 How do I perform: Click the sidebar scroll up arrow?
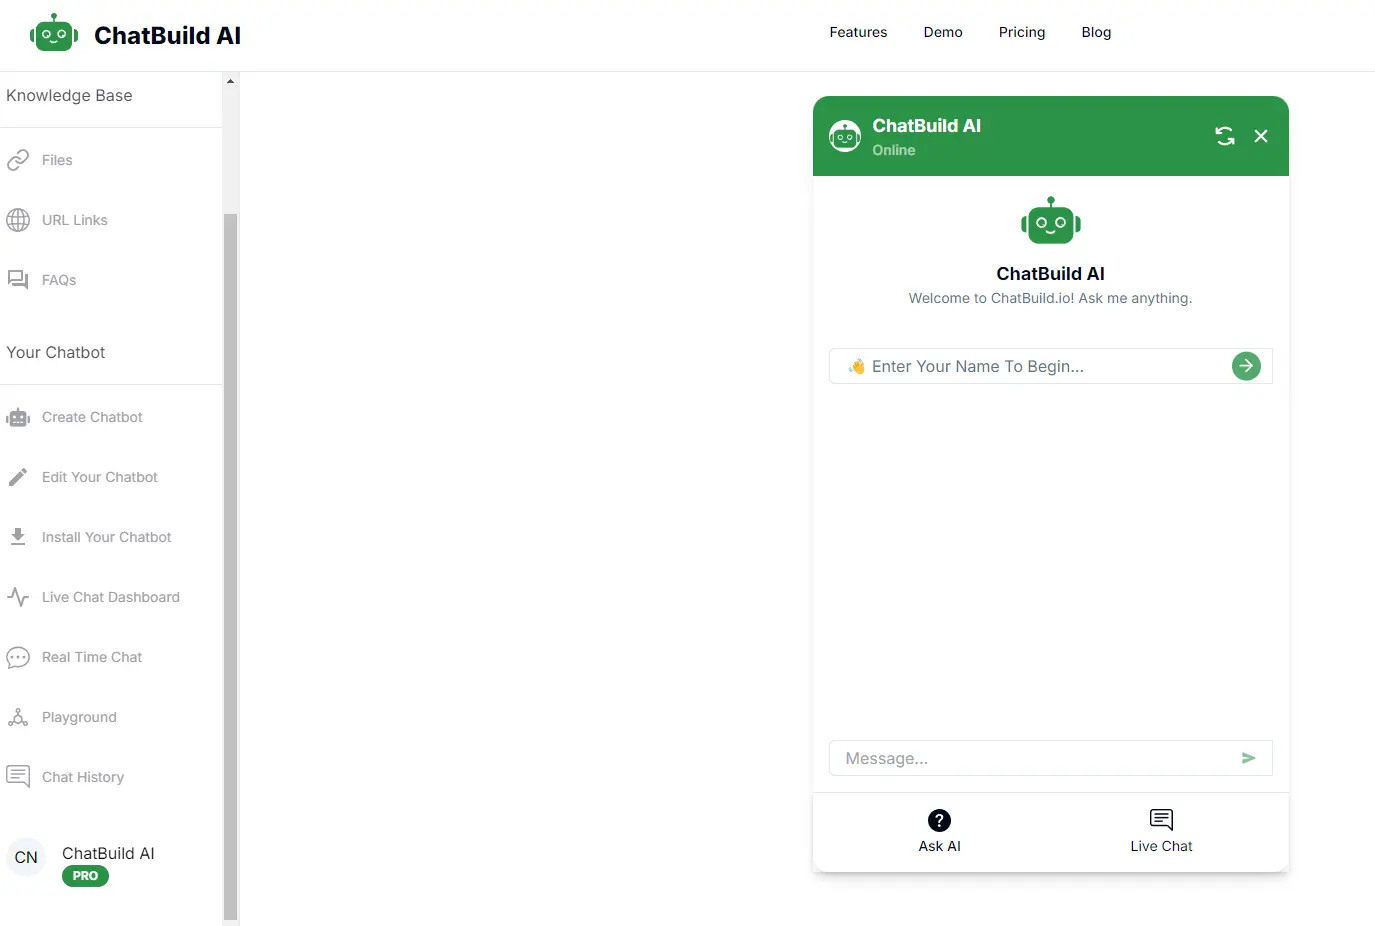point(231,81)
